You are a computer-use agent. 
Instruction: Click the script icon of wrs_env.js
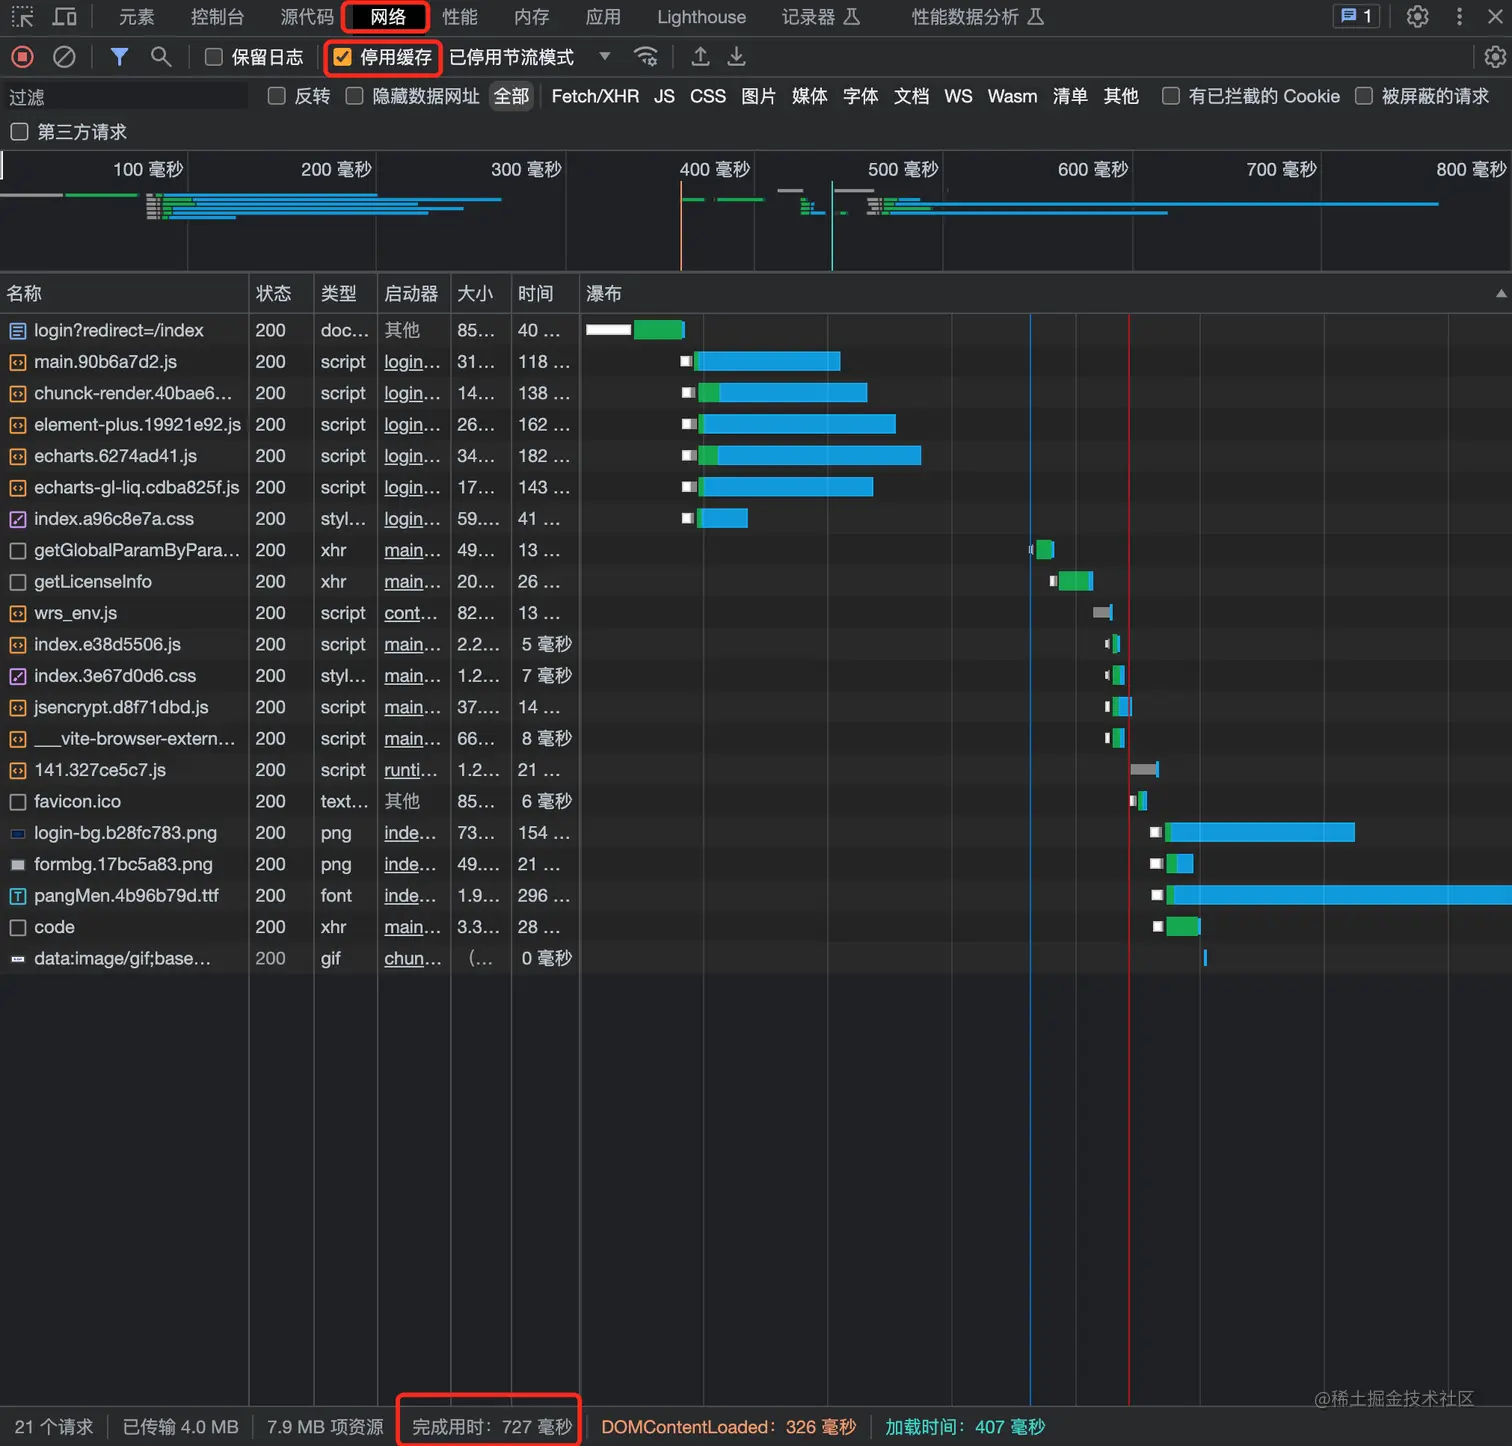click(x=18, y=613)
